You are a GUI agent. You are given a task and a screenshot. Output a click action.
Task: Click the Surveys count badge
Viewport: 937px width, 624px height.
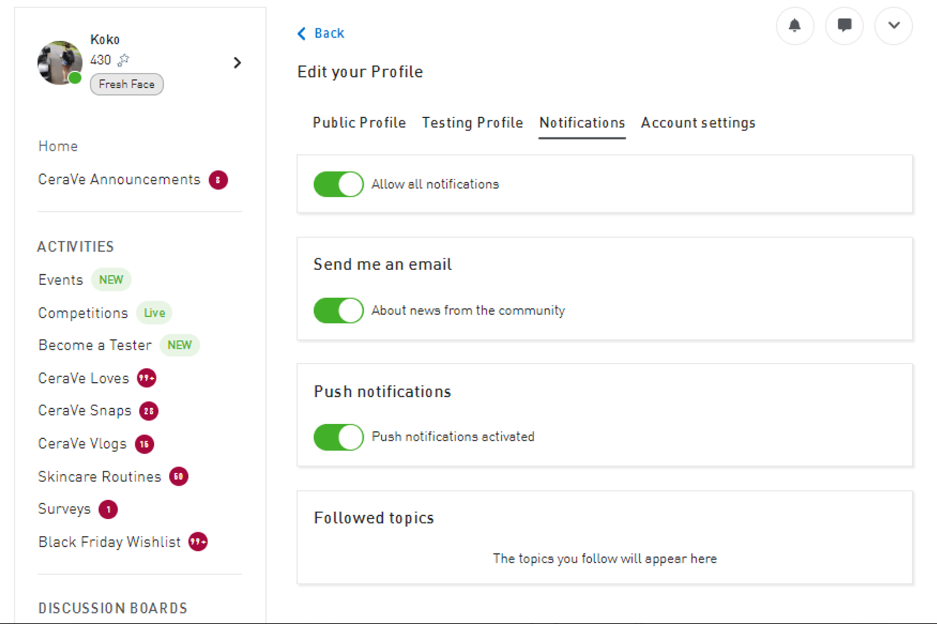pyautogui.click(x=108, y=510)
